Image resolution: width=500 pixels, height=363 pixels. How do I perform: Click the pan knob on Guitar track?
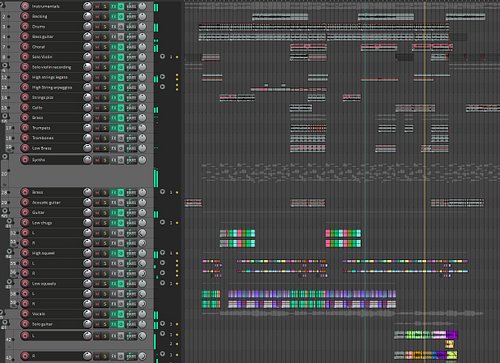pos(142,212)
